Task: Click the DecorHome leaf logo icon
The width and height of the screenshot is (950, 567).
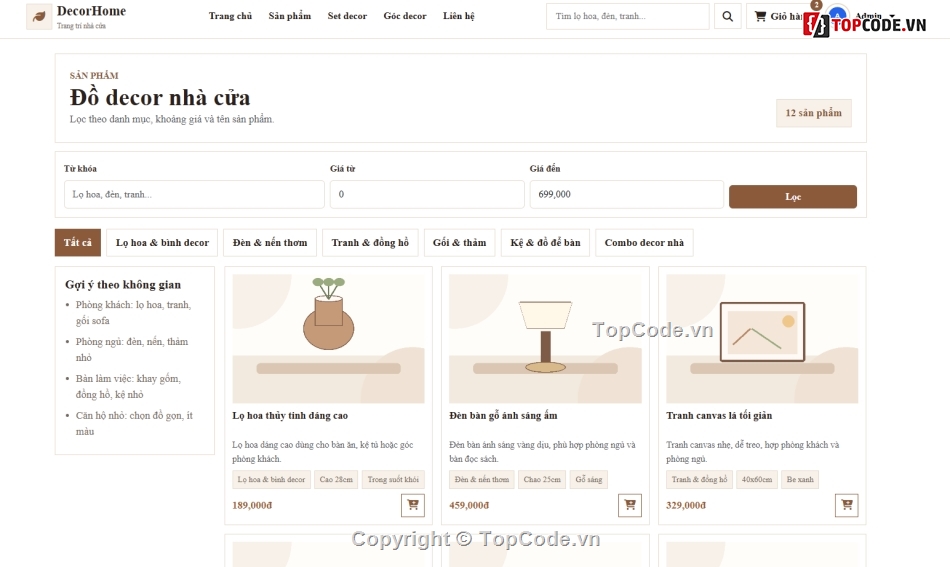Action: [39, 16]
